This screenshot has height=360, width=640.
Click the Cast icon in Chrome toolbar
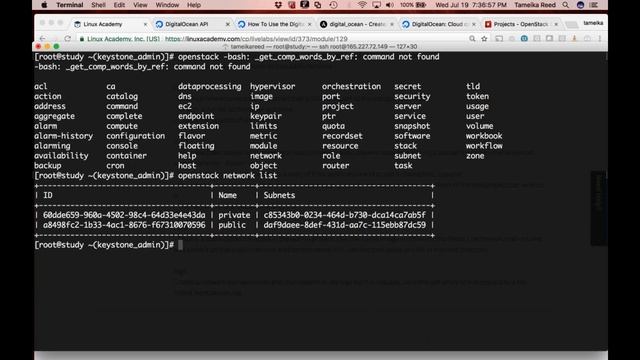coord(499,39)
